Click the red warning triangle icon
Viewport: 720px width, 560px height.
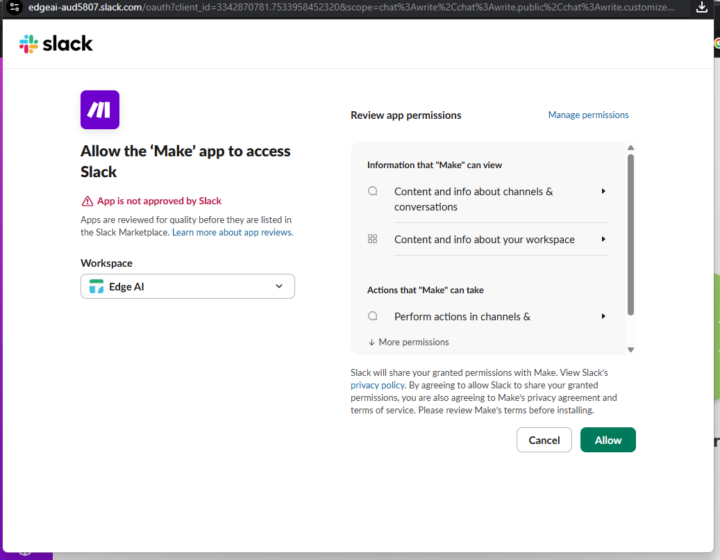87,201
